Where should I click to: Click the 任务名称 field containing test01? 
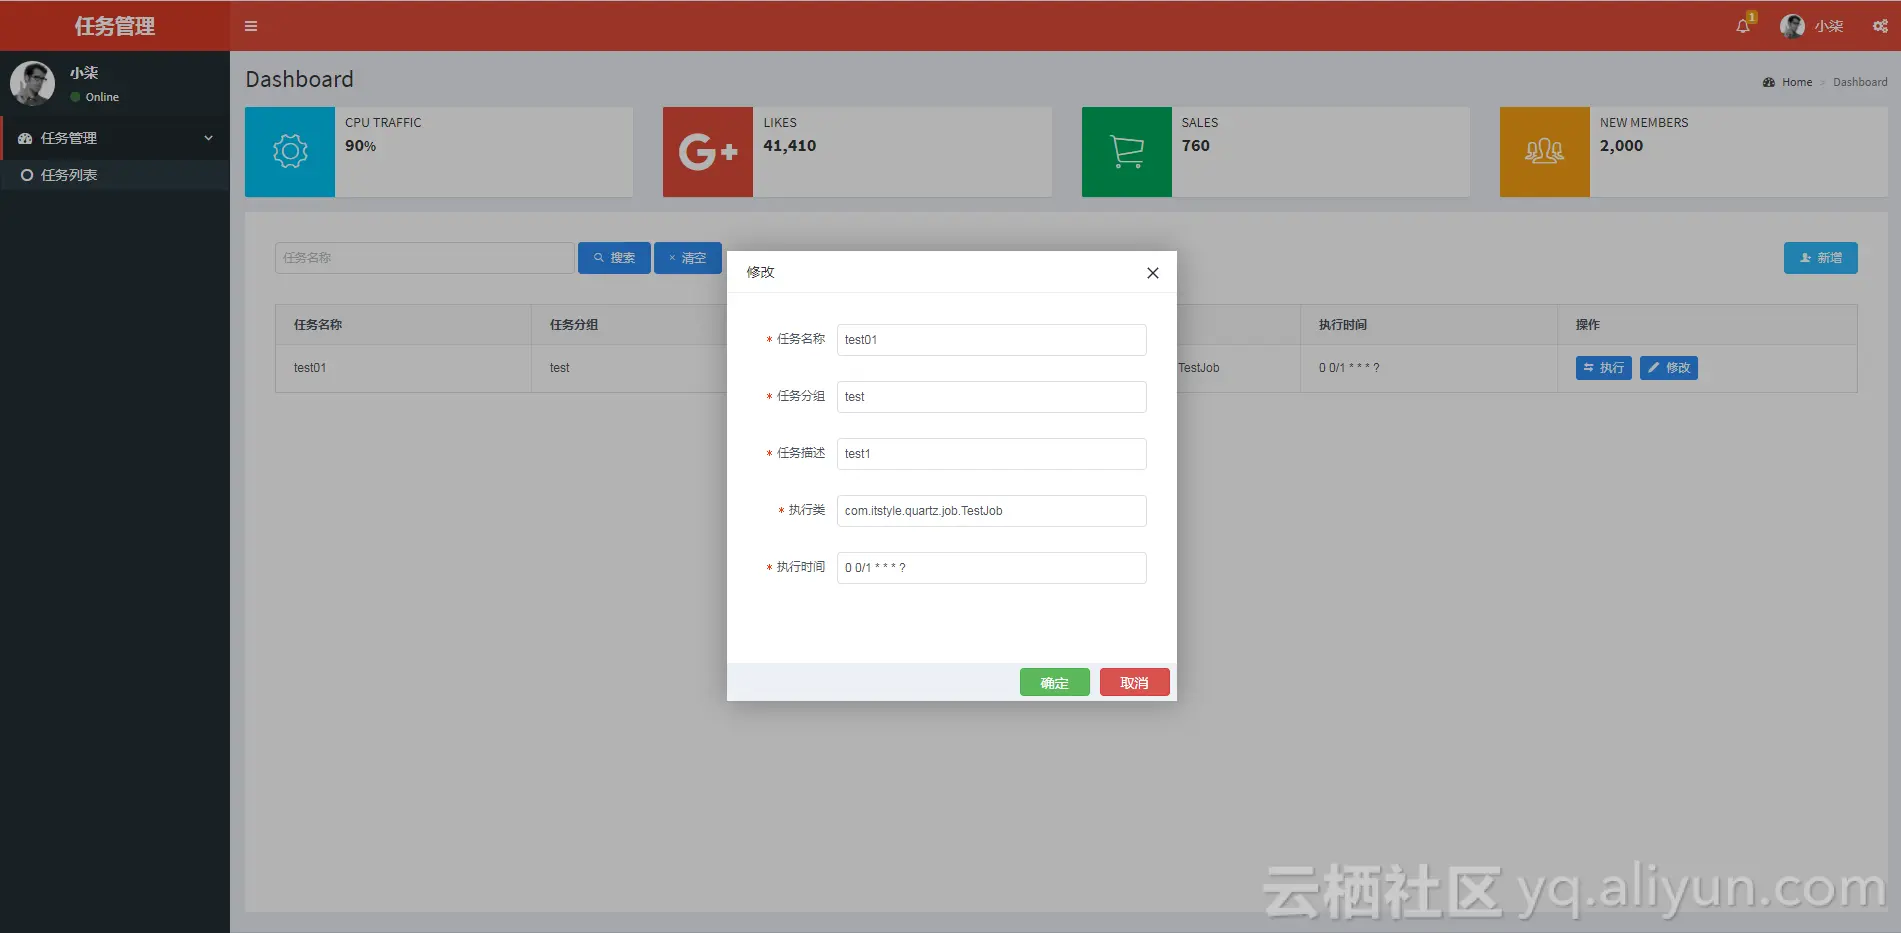click(x=992, y=340)
